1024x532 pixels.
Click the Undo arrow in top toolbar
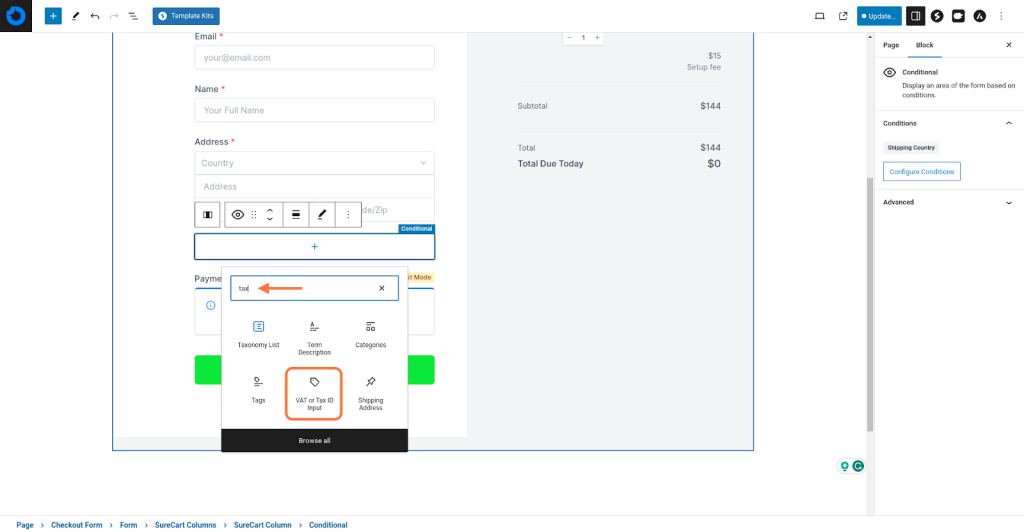click(95, 16)
